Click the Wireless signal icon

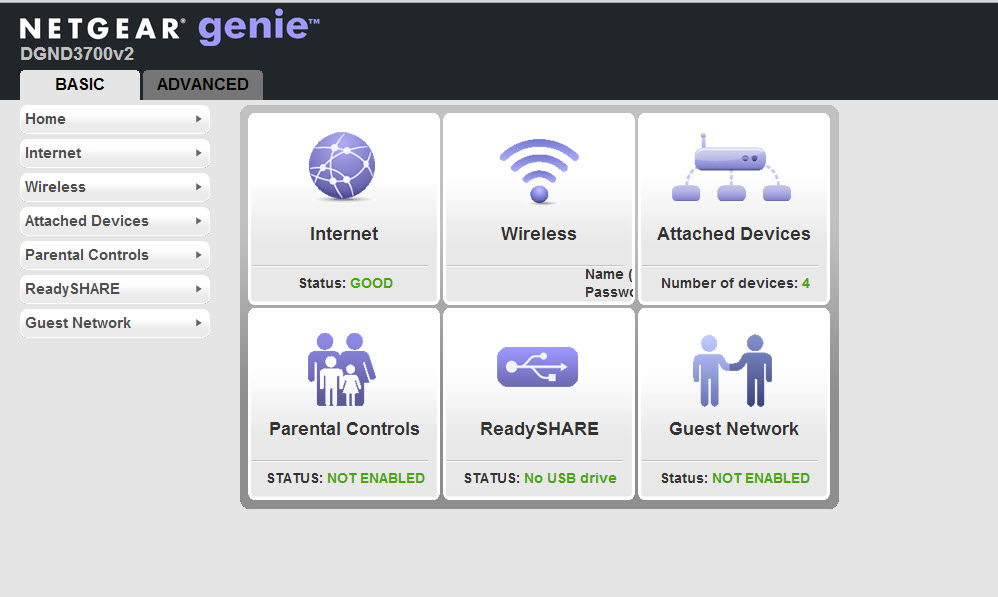(539, 171)
